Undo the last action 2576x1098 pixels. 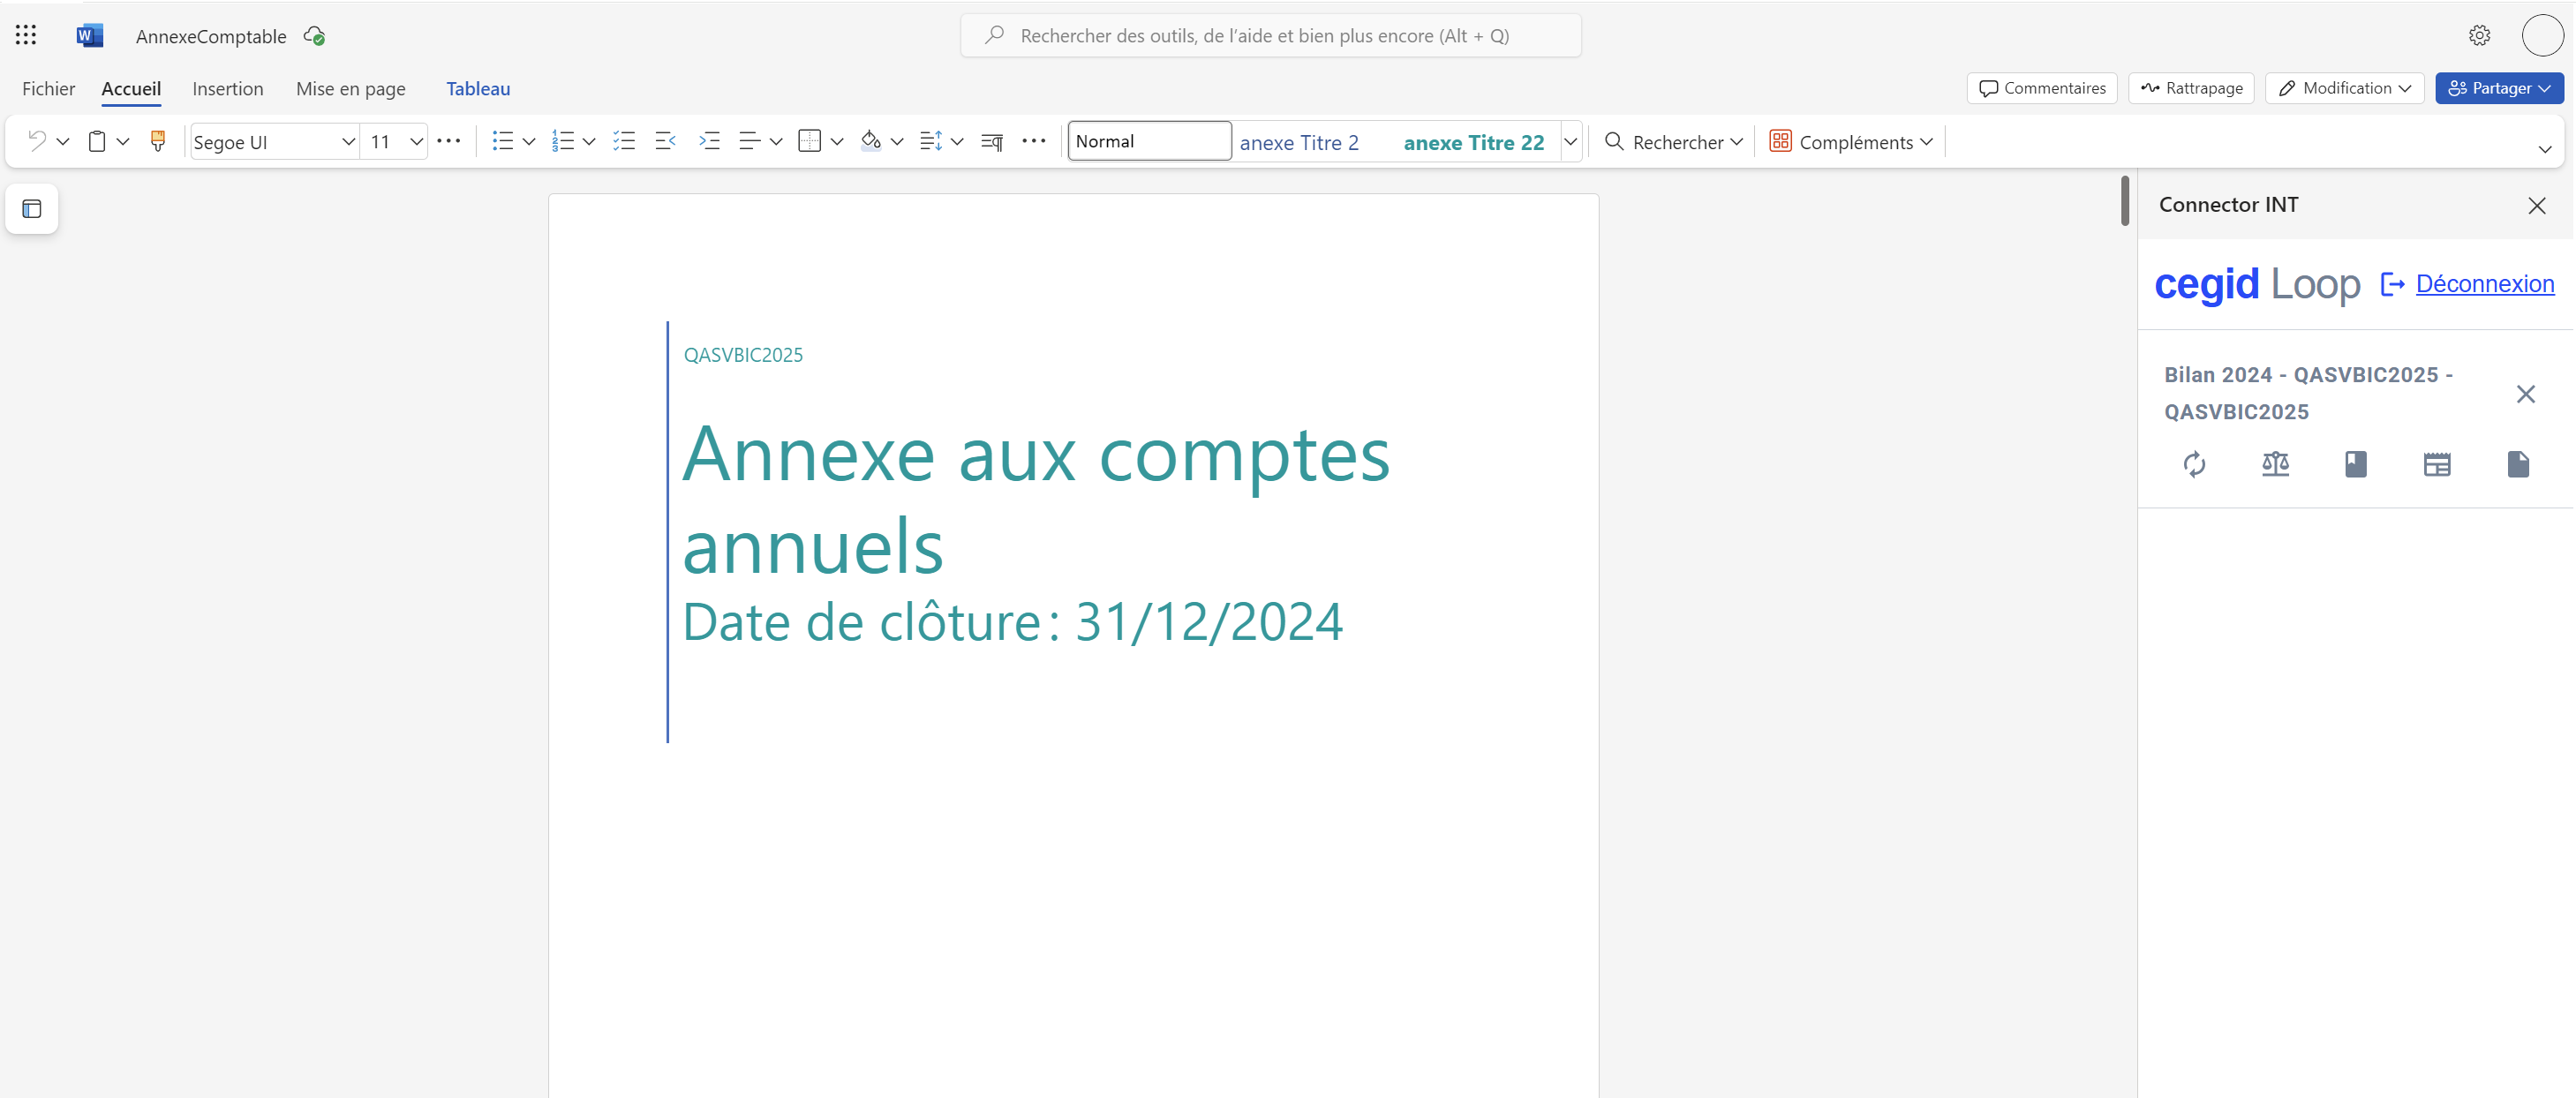coord(37,141)
